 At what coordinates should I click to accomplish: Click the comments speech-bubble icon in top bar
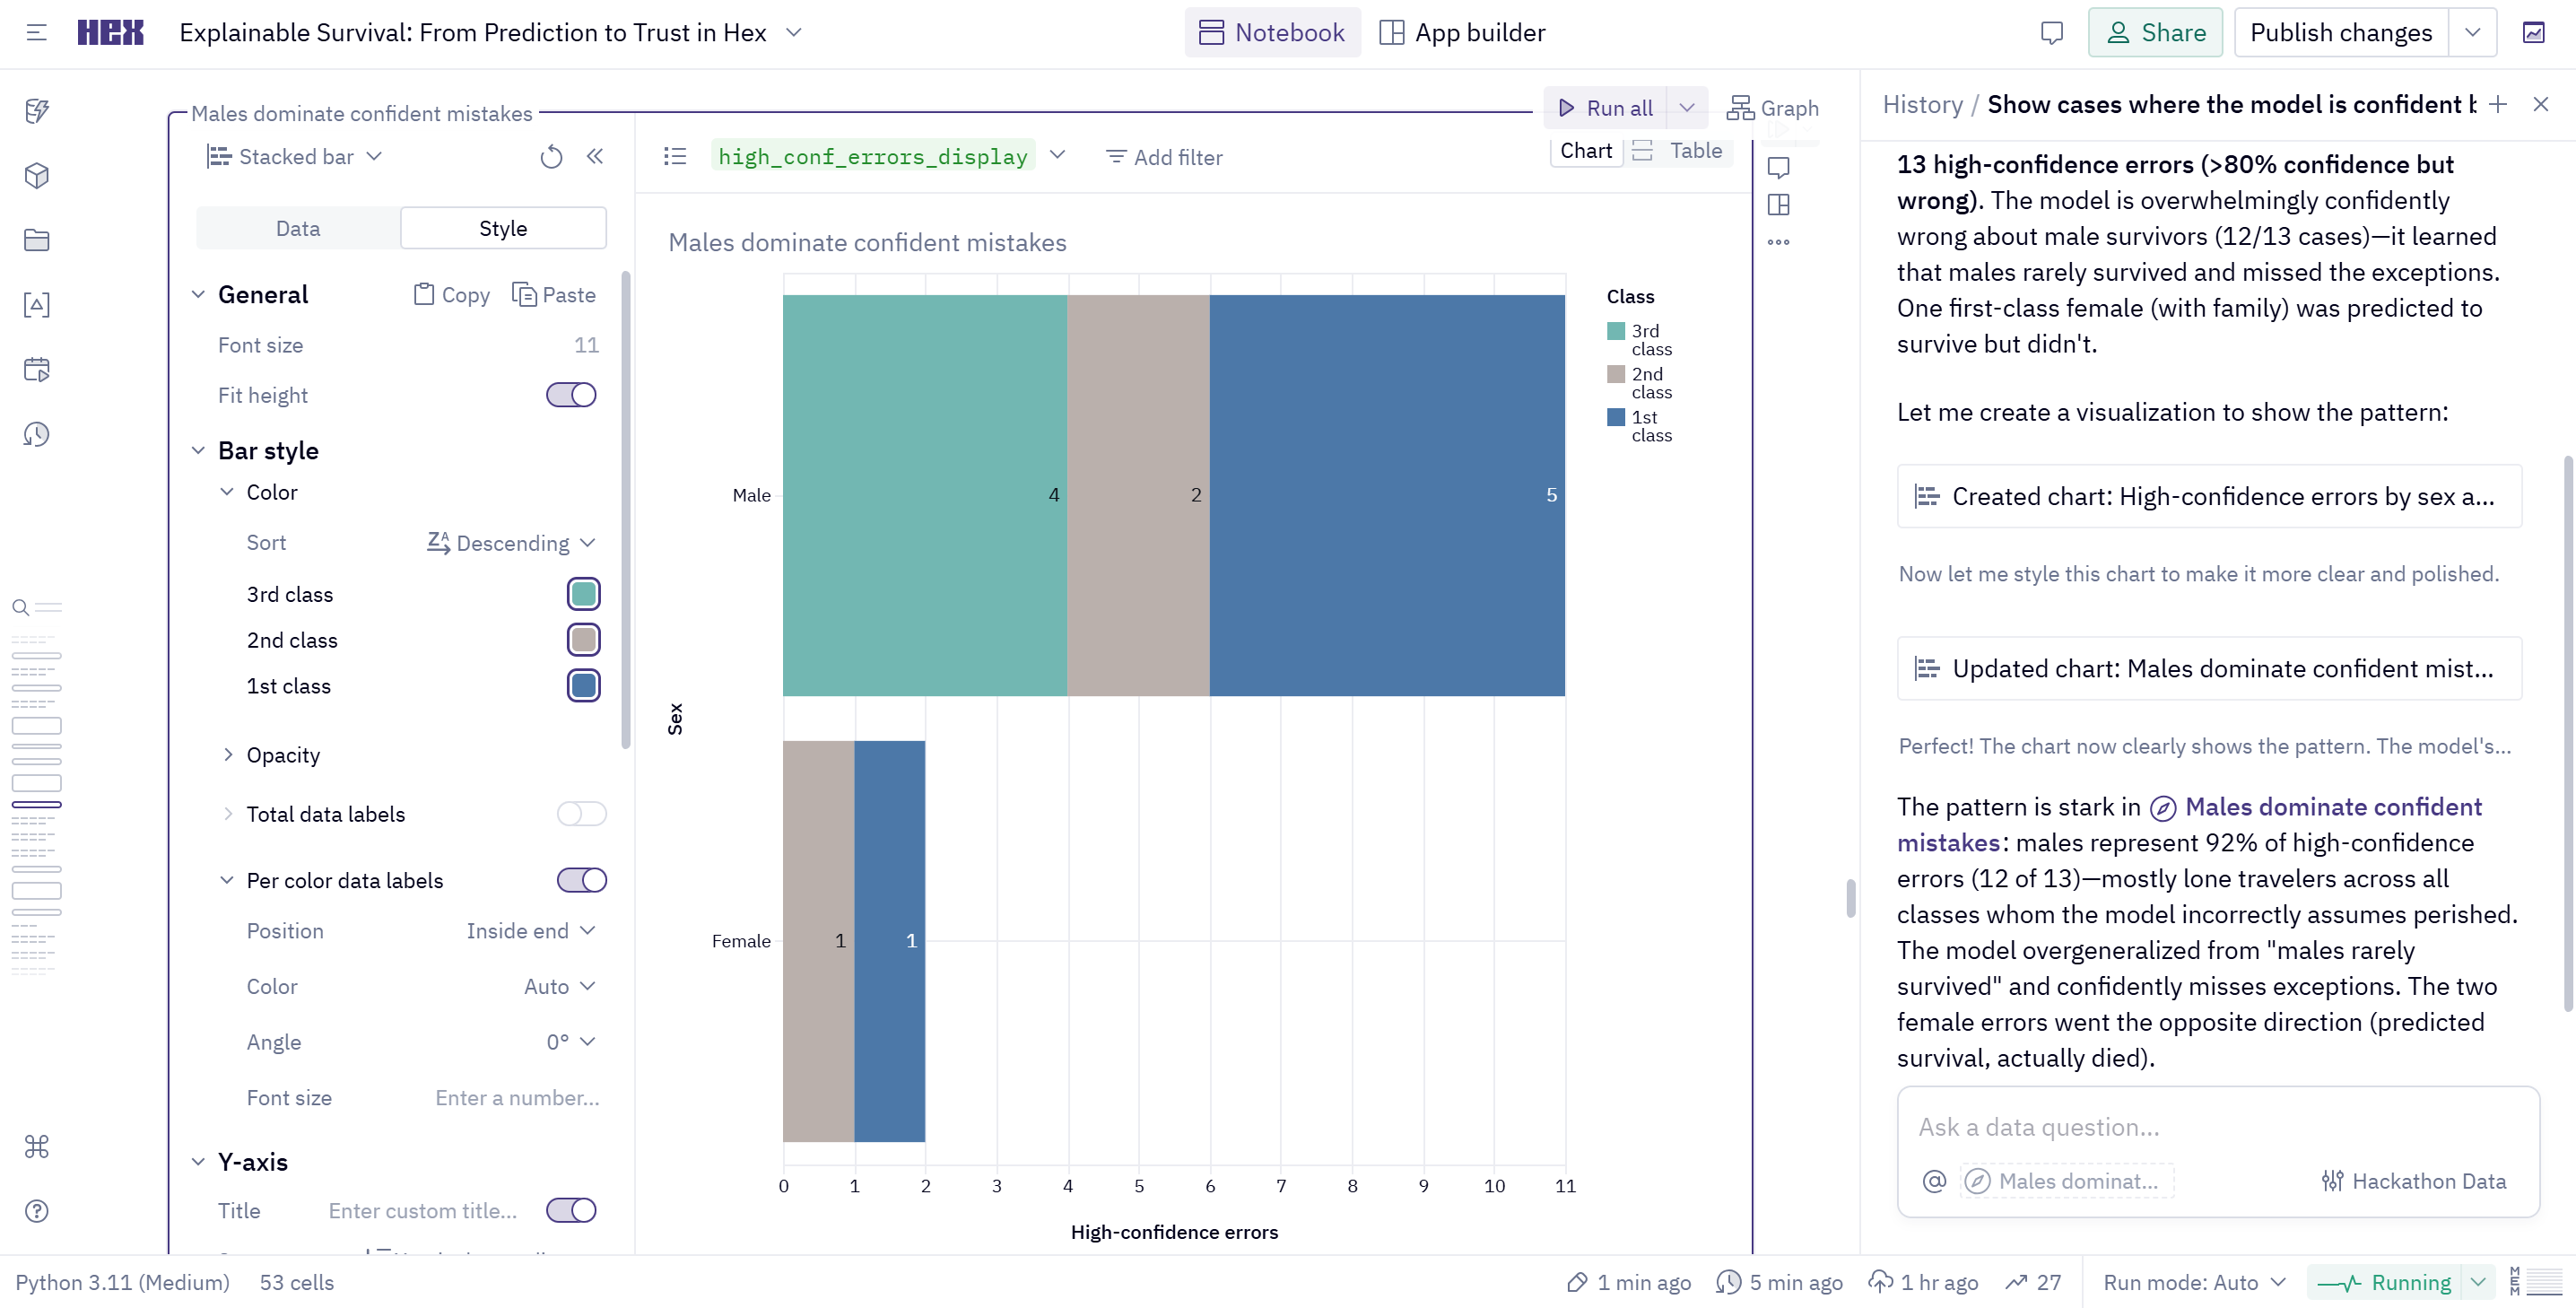2051,33
